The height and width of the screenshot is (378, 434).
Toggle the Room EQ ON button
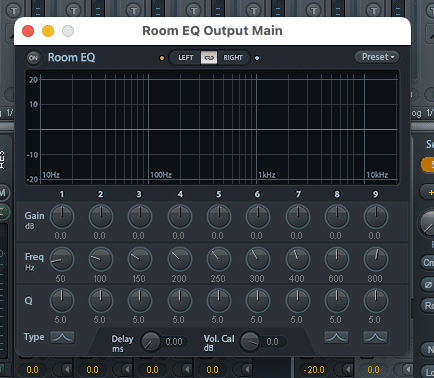tap(33, 58)
